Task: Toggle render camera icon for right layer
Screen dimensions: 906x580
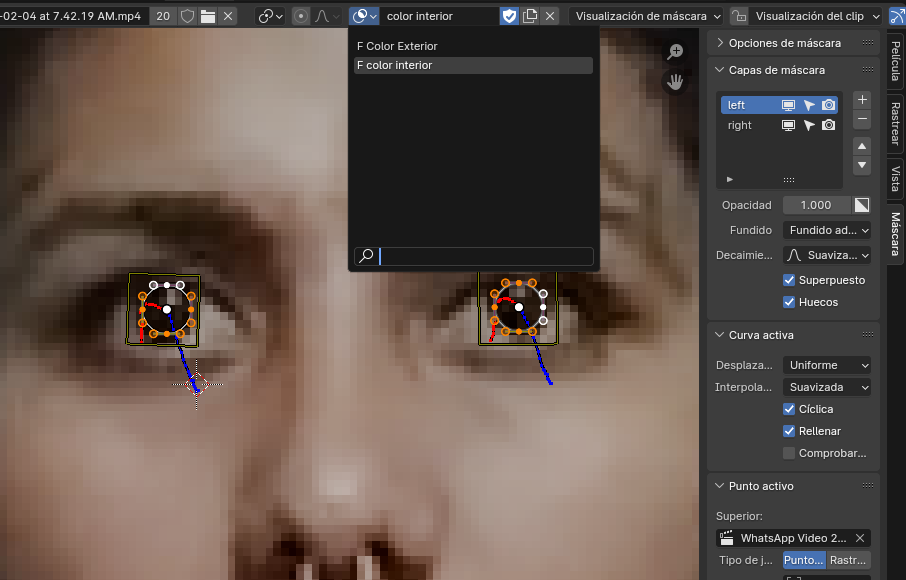Action: [x=829, y=125]
